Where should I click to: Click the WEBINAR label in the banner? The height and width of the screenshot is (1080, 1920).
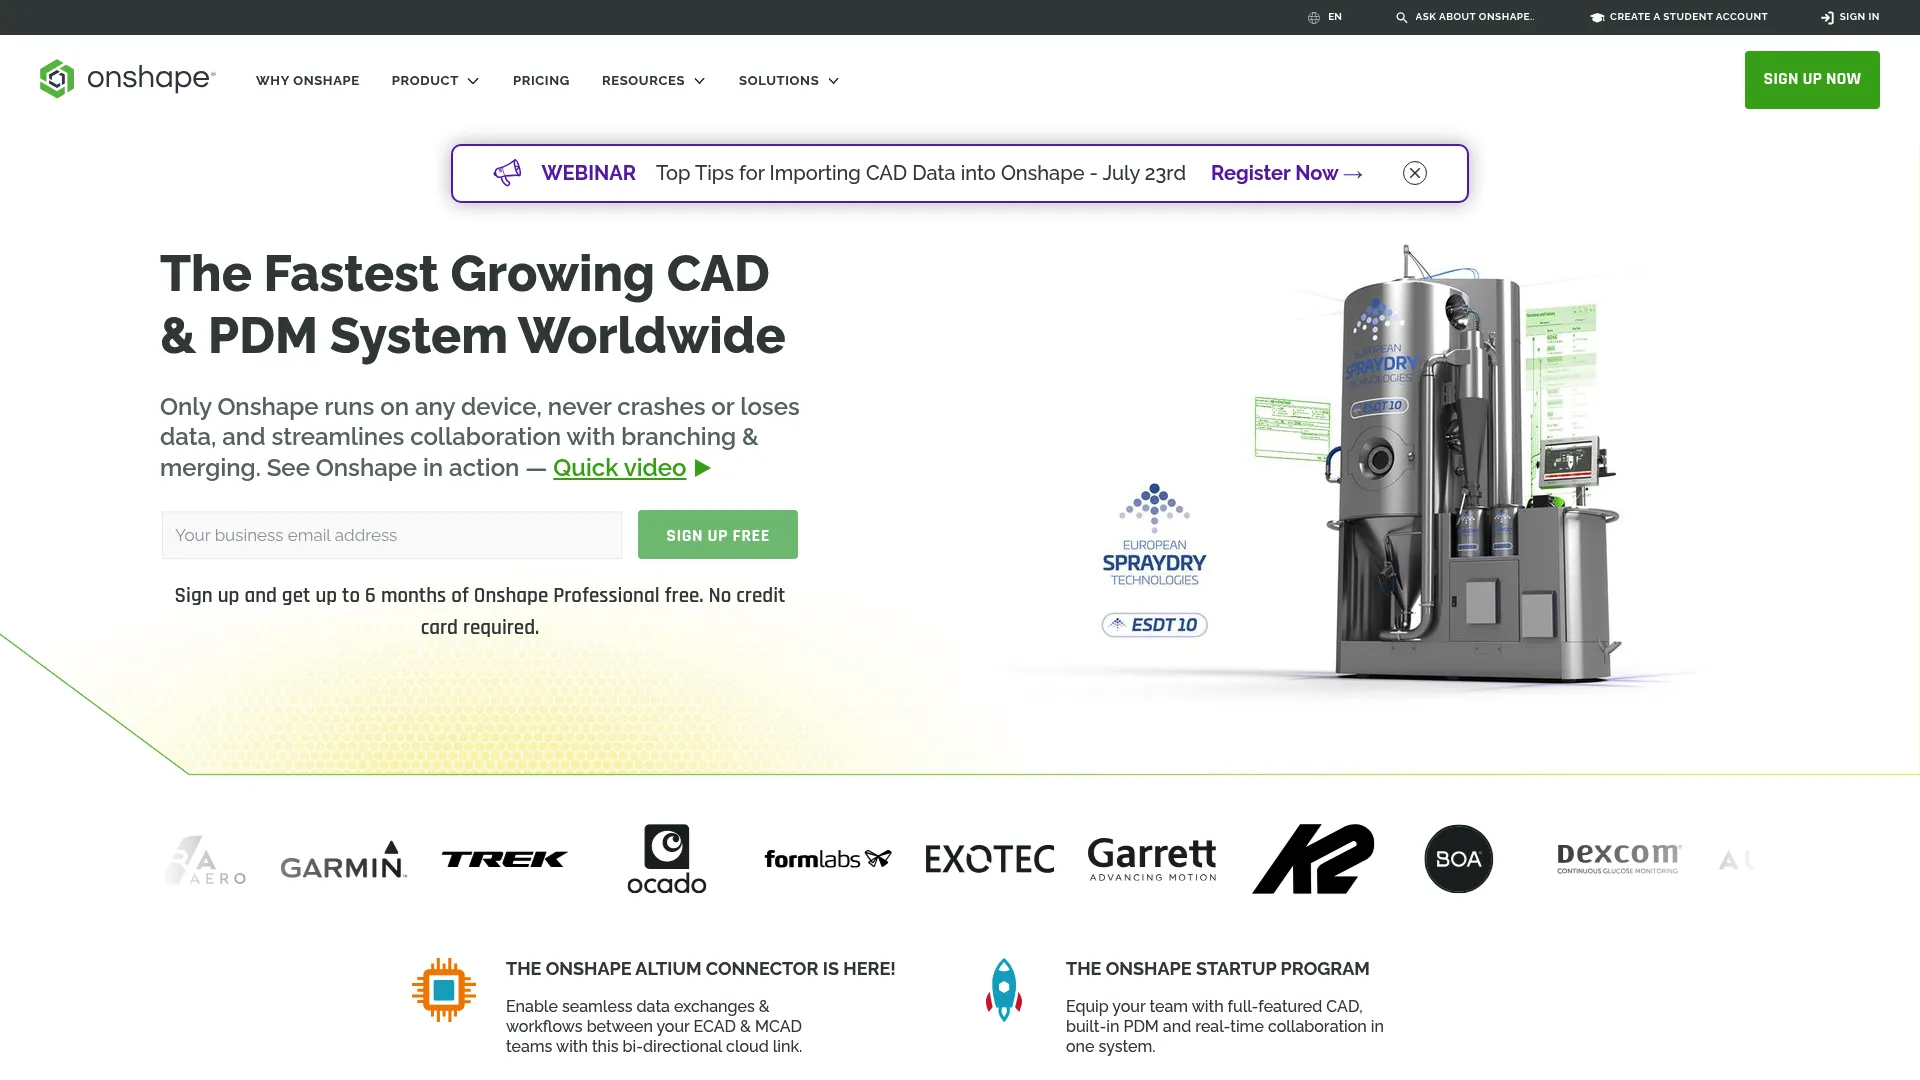tap(588, 173)
